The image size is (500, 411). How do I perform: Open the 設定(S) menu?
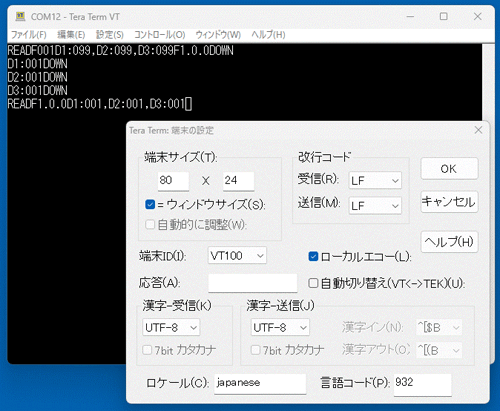pos(110,35)
